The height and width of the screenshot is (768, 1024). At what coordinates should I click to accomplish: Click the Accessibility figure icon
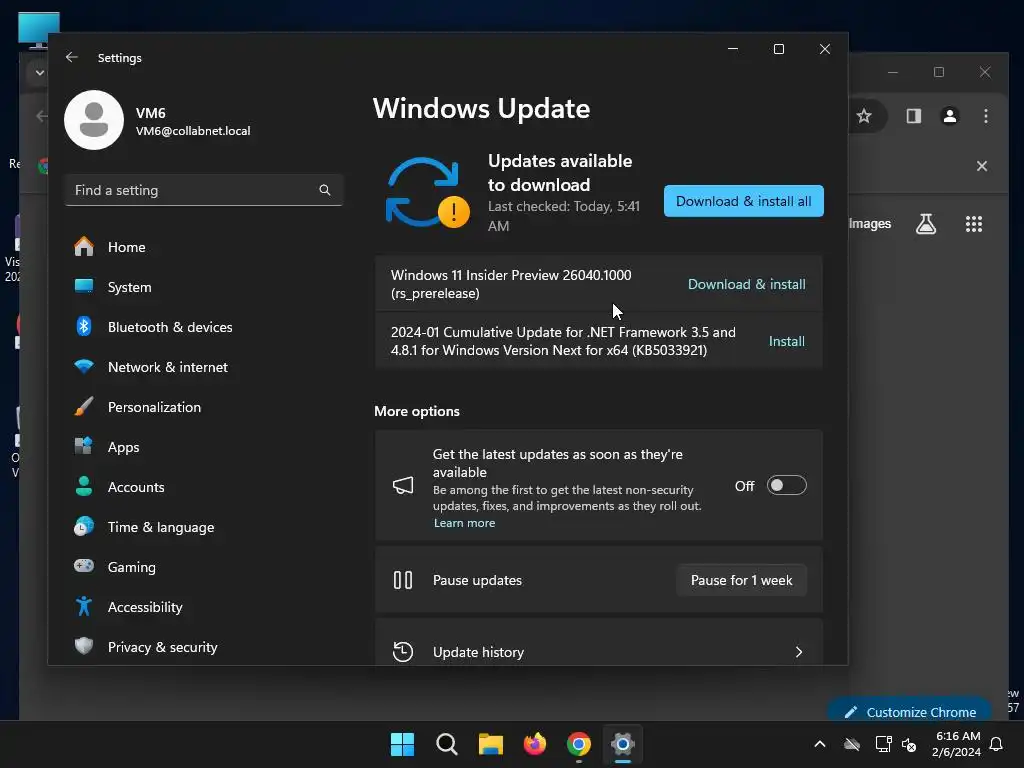[84, 606]
